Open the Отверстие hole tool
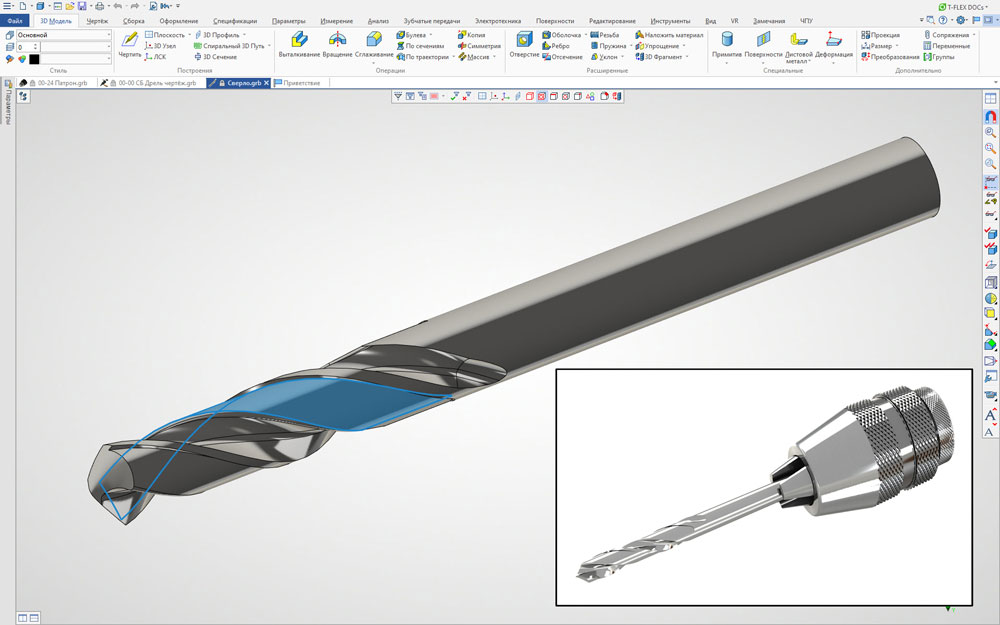 coord(524,43)
